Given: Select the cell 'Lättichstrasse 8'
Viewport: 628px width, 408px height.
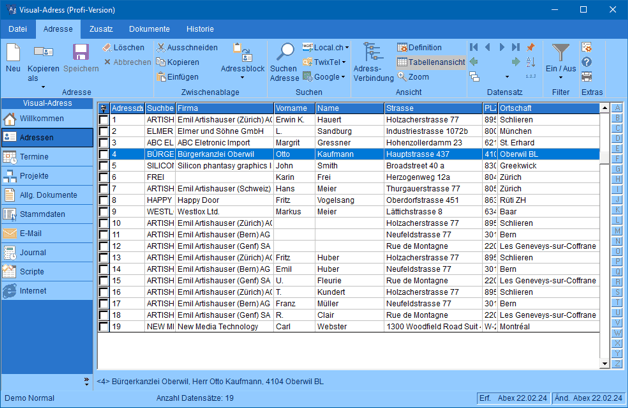Looking at the screenshot, I should click(x=434, y=212).
